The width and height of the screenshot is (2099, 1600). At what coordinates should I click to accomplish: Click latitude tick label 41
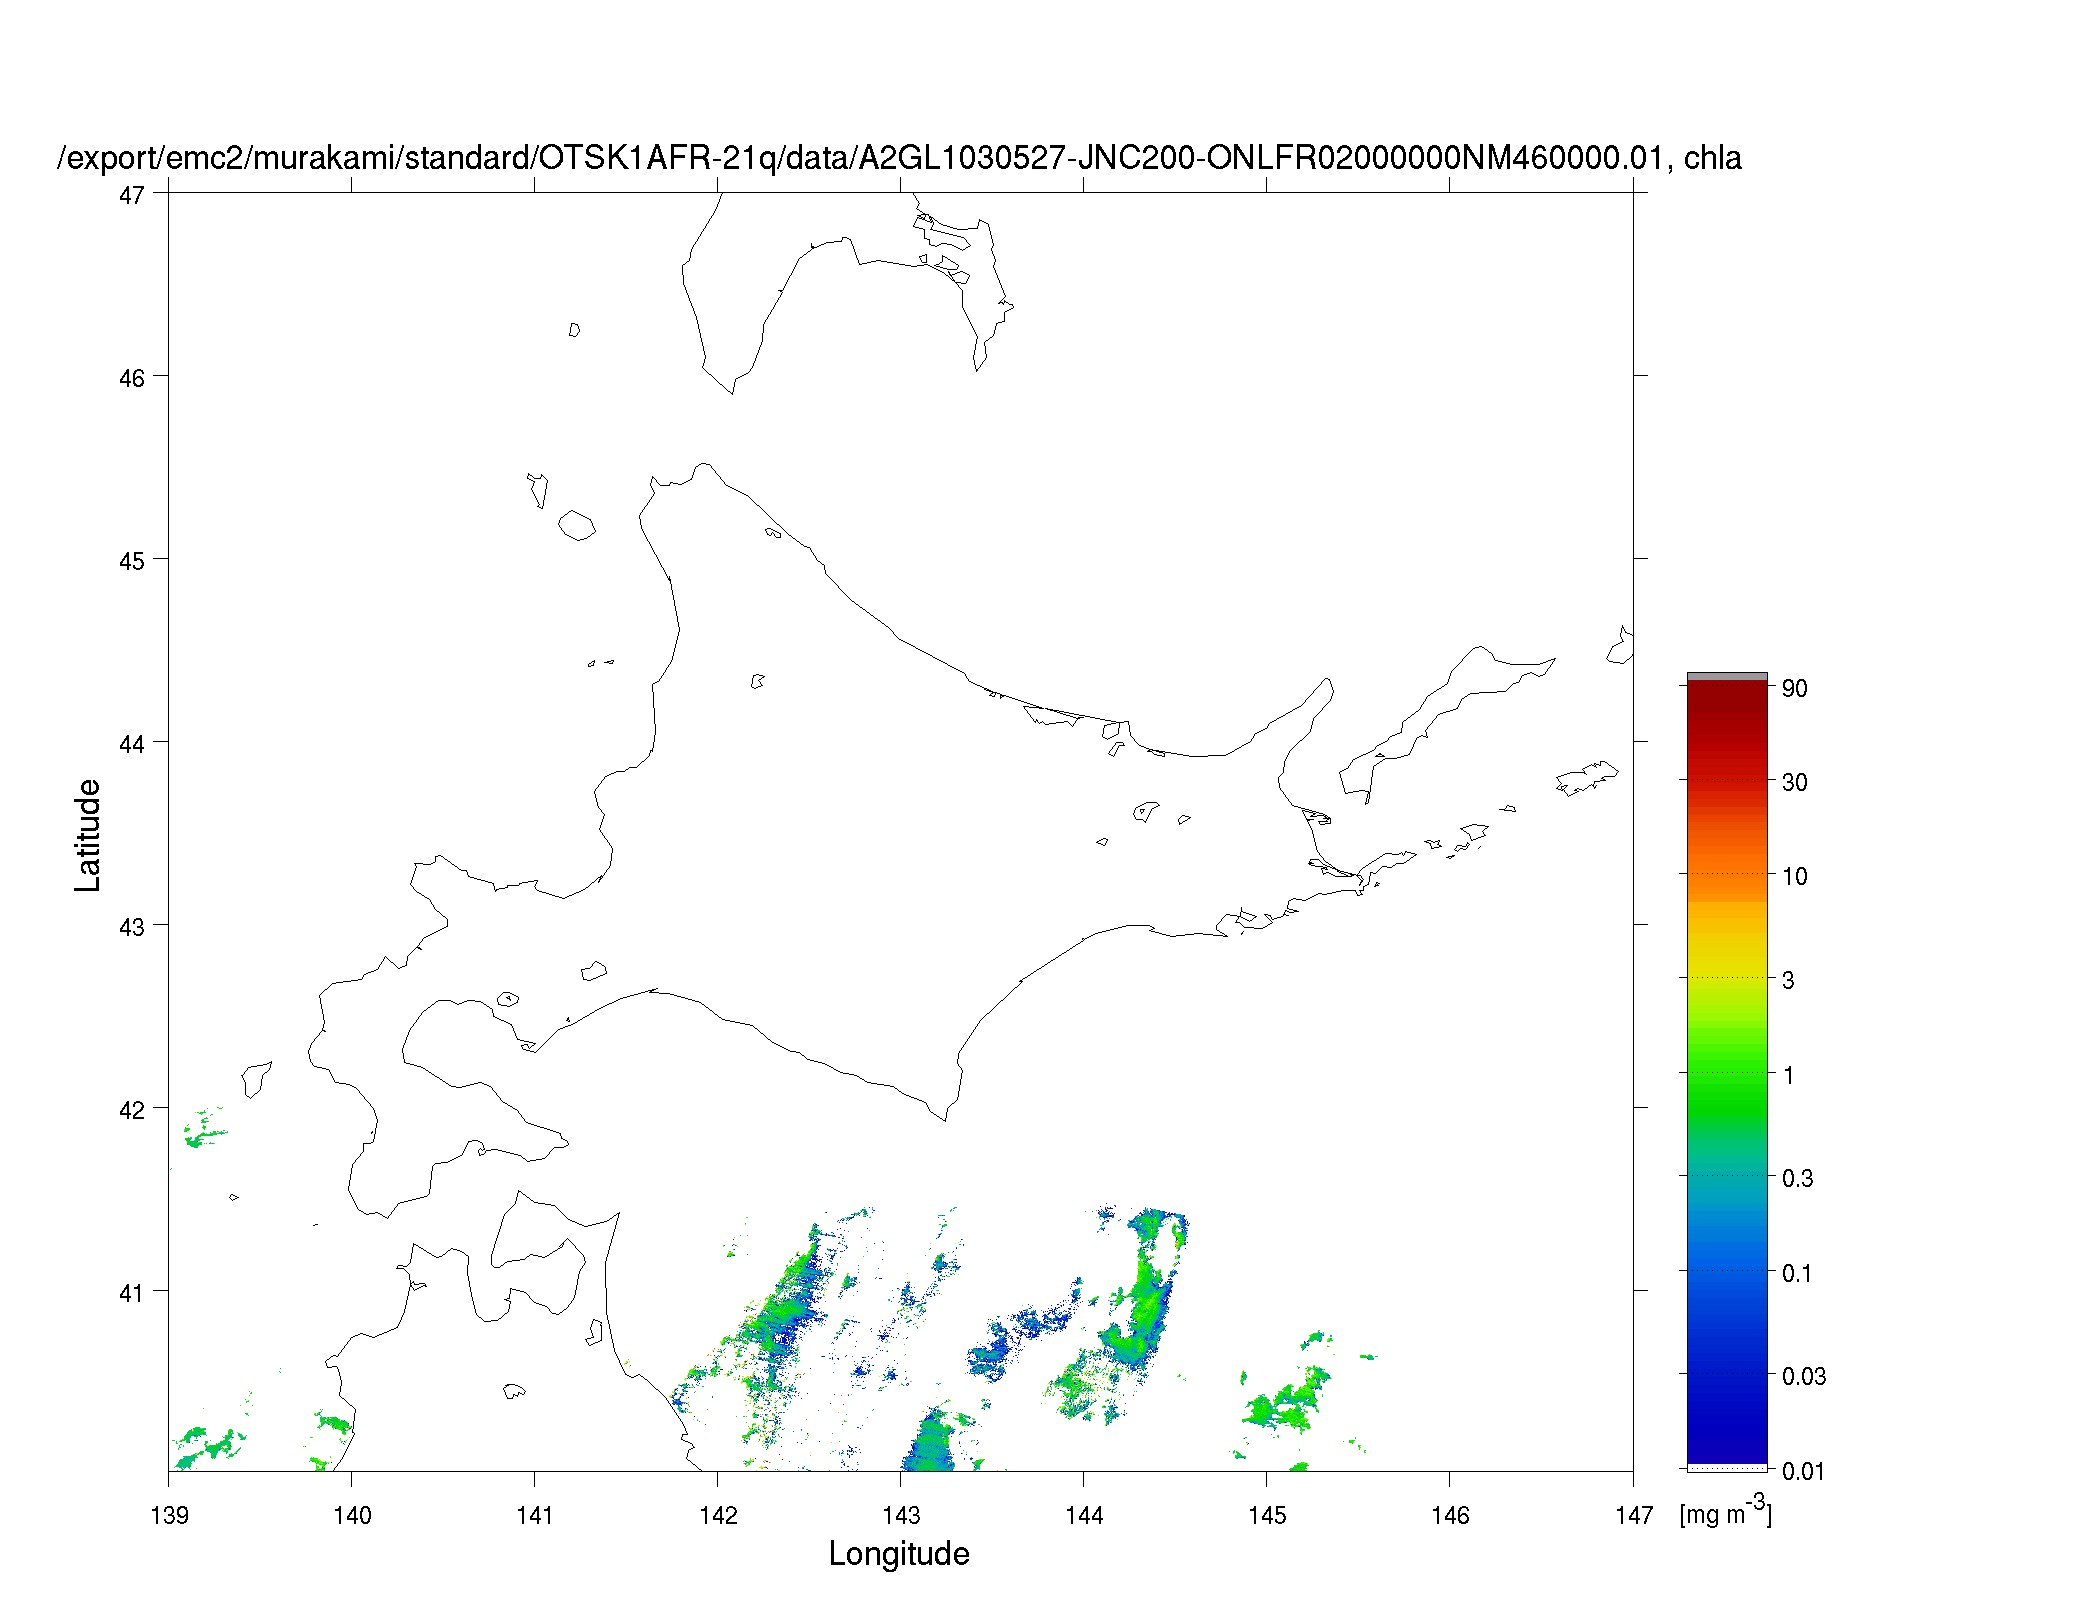[x=131, y=1293]
